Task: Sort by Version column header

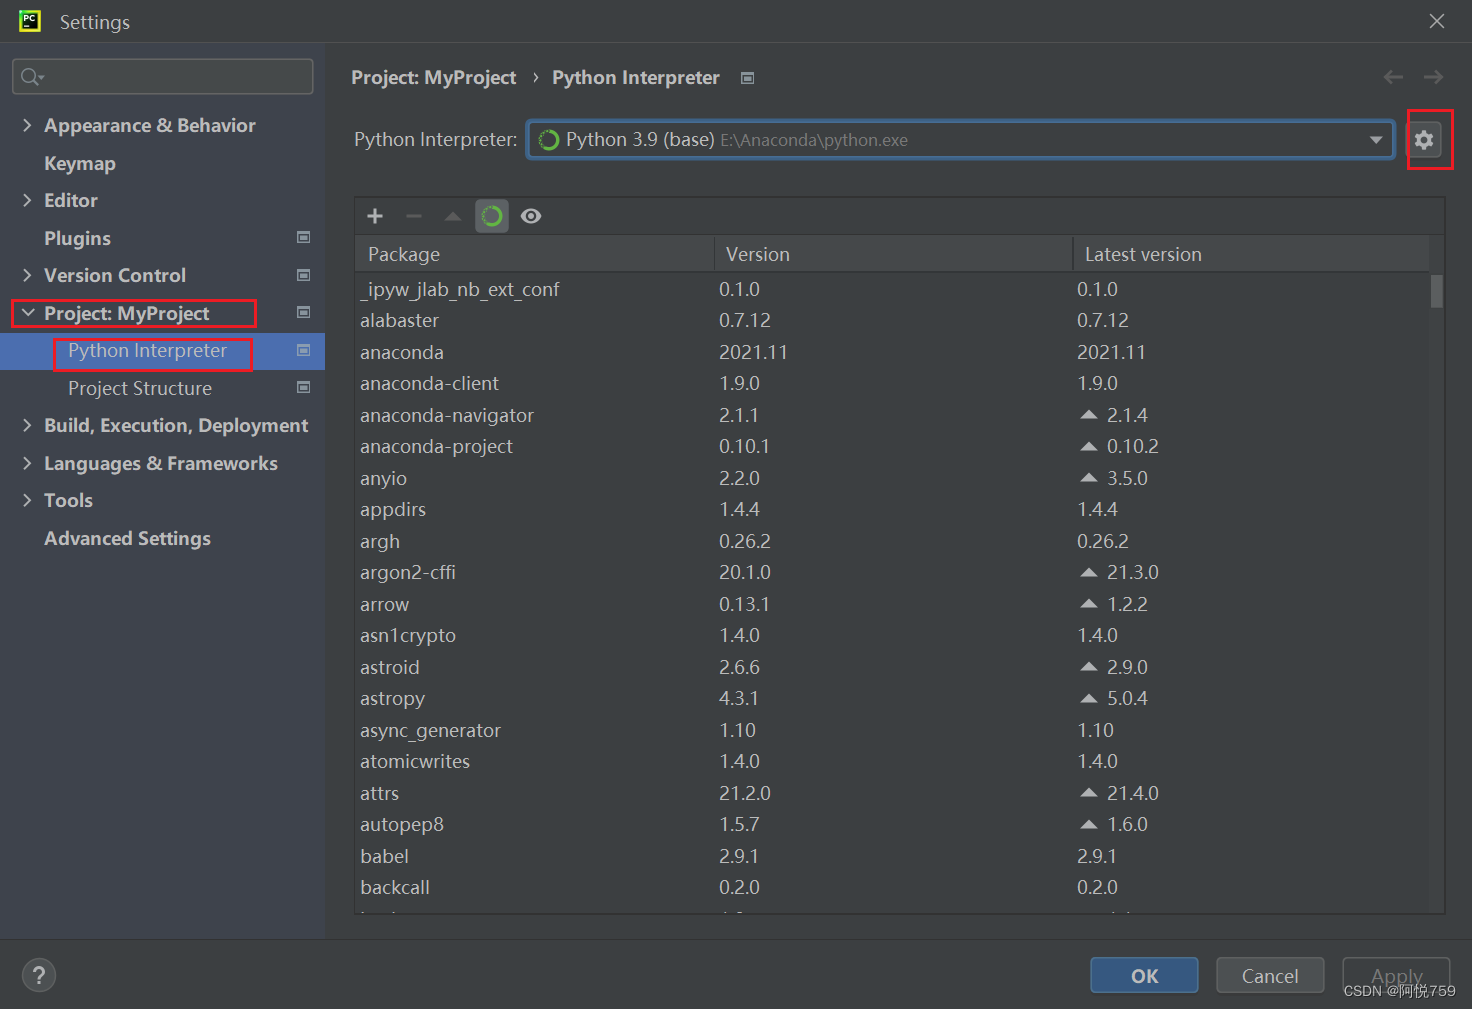Action: tap(893, 254)
